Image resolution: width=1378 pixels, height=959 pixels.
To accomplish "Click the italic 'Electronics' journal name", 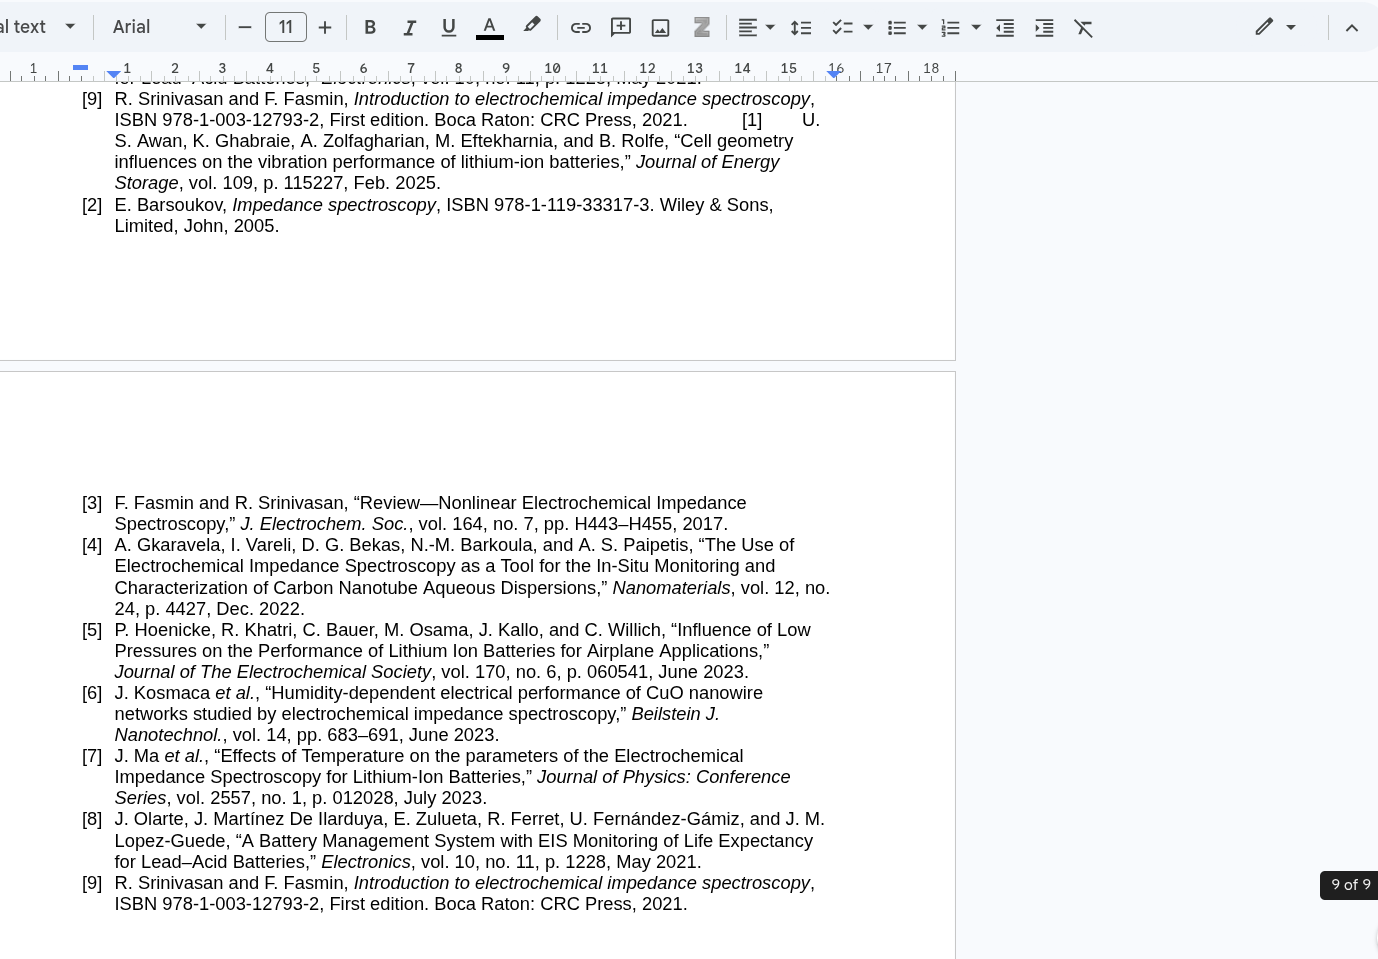I will pos(366,862).
